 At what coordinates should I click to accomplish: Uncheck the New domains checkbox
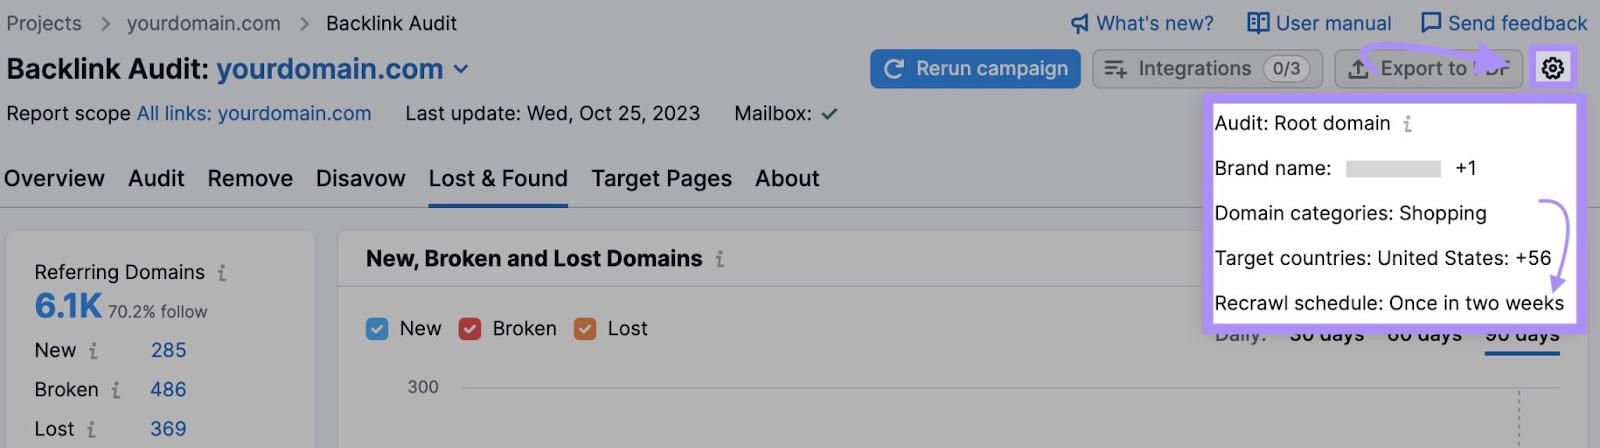(x=377, y=329)
